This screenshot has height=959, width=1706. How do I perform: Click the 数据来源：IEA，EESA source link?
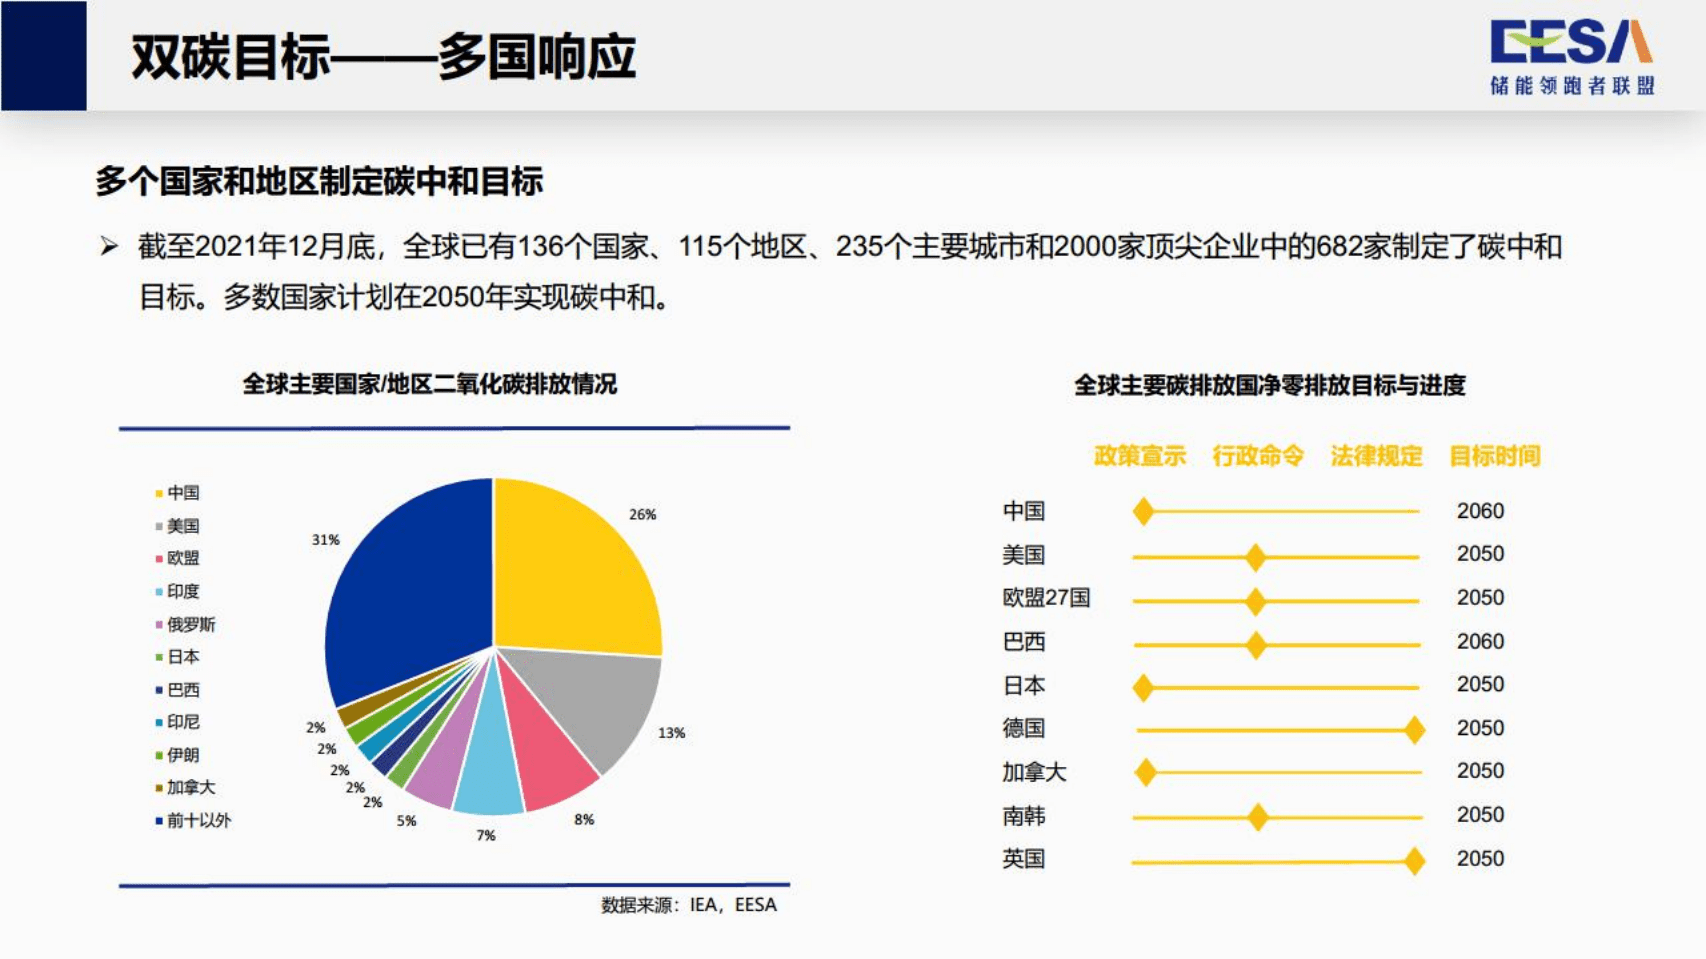[x=688, y=904]
